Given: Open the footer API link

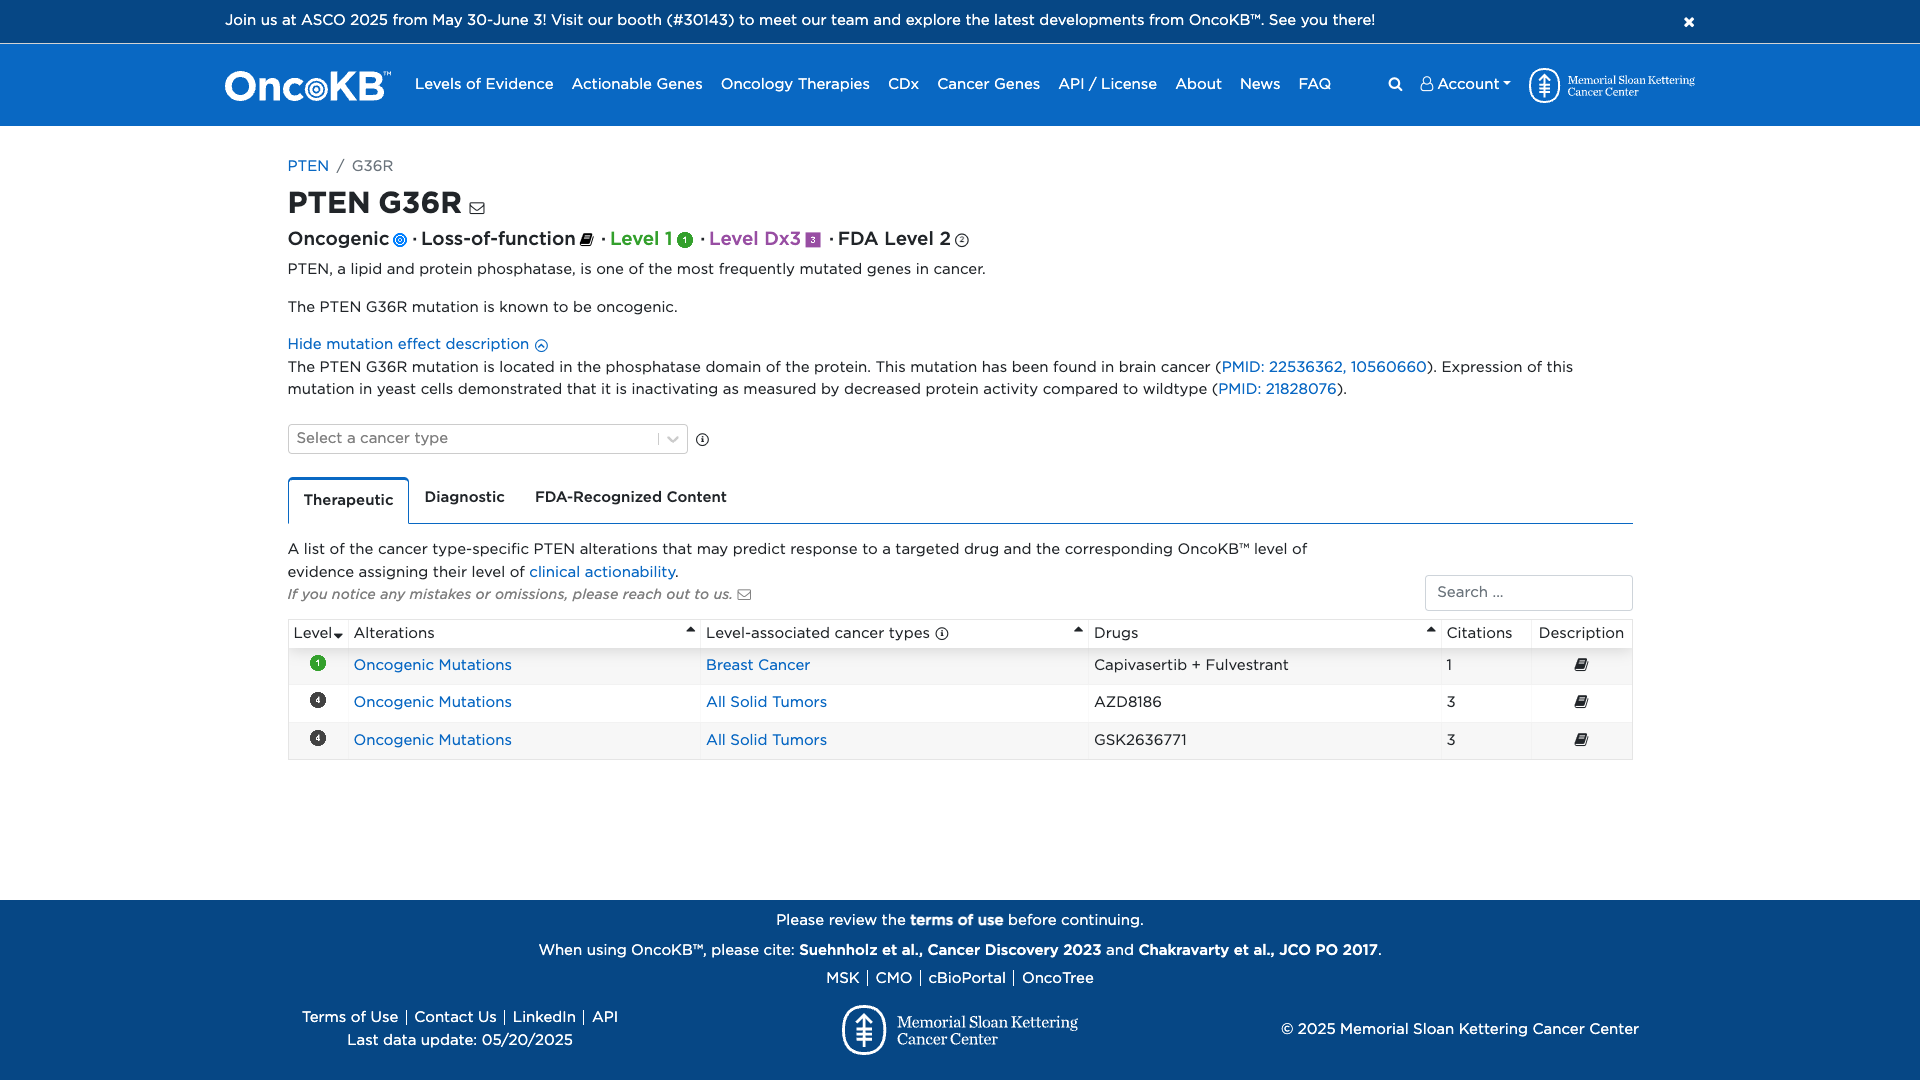Looking at the screenshot, I should coord(605,1017).
